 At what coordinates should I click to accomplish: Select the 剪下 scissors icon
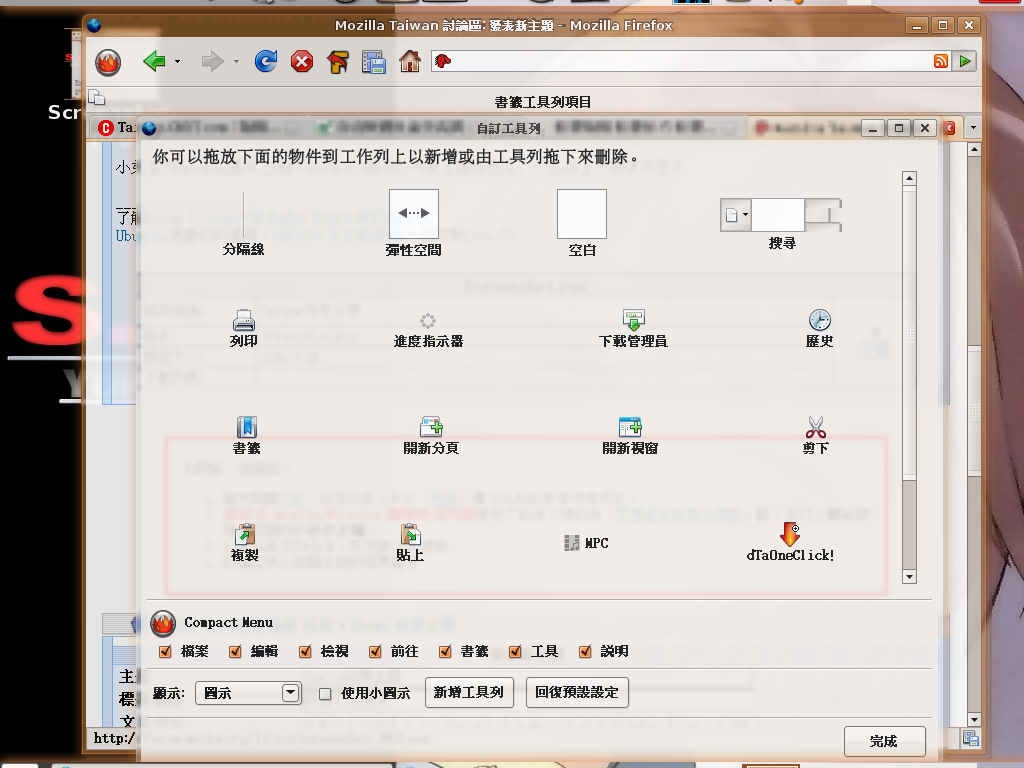(816, 426)
